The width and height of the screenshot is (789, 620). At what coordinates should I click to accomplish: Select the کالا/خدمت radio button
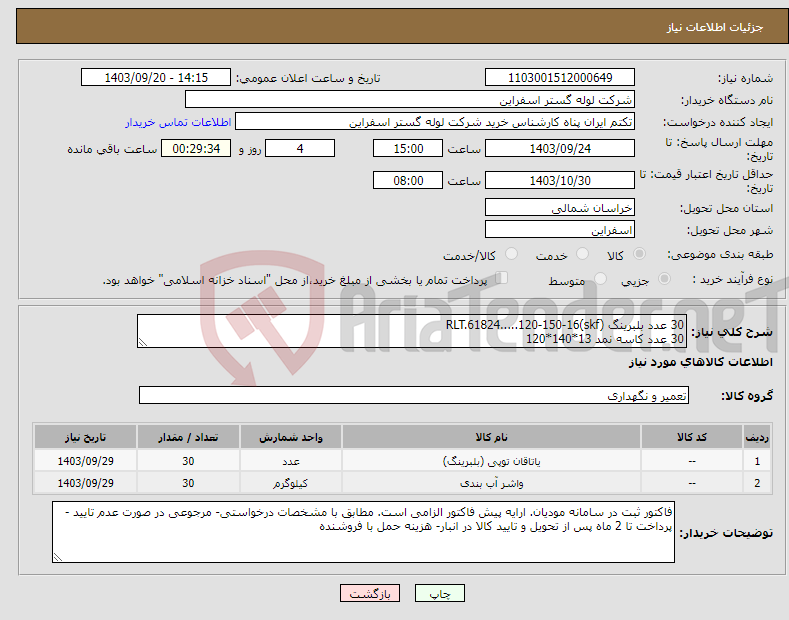(x=511, y=254)
